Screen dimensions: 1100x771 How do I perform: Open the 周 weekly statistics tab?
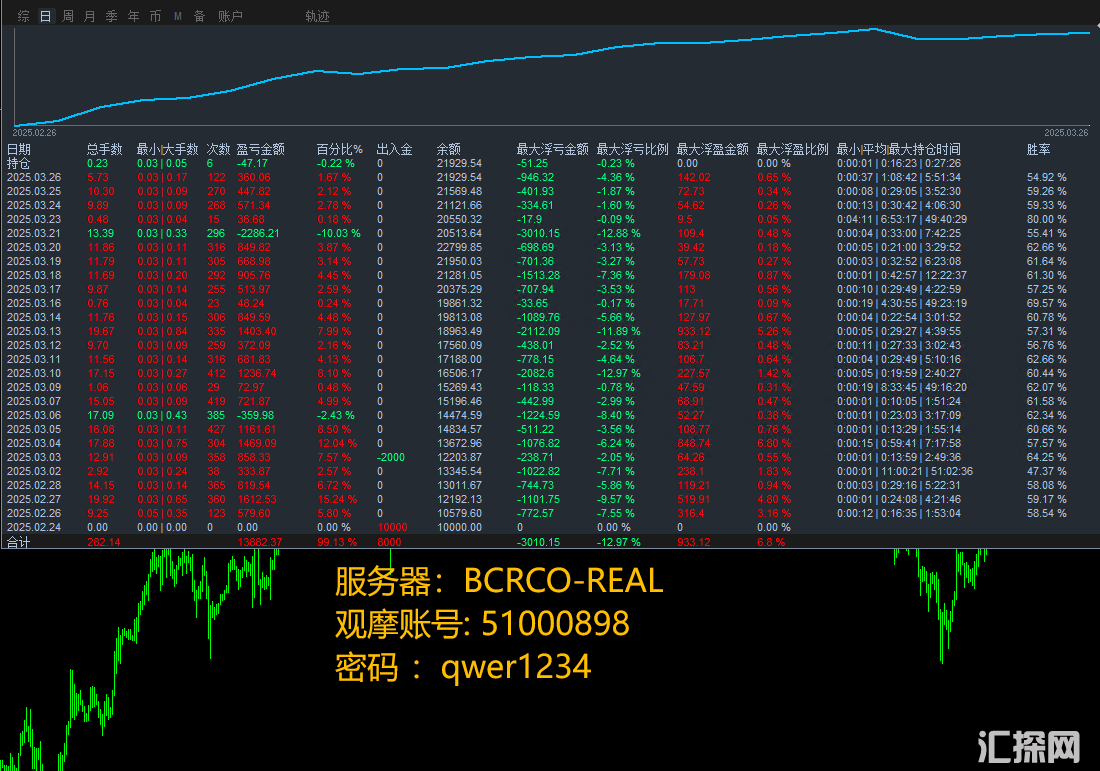pos(68,16)
